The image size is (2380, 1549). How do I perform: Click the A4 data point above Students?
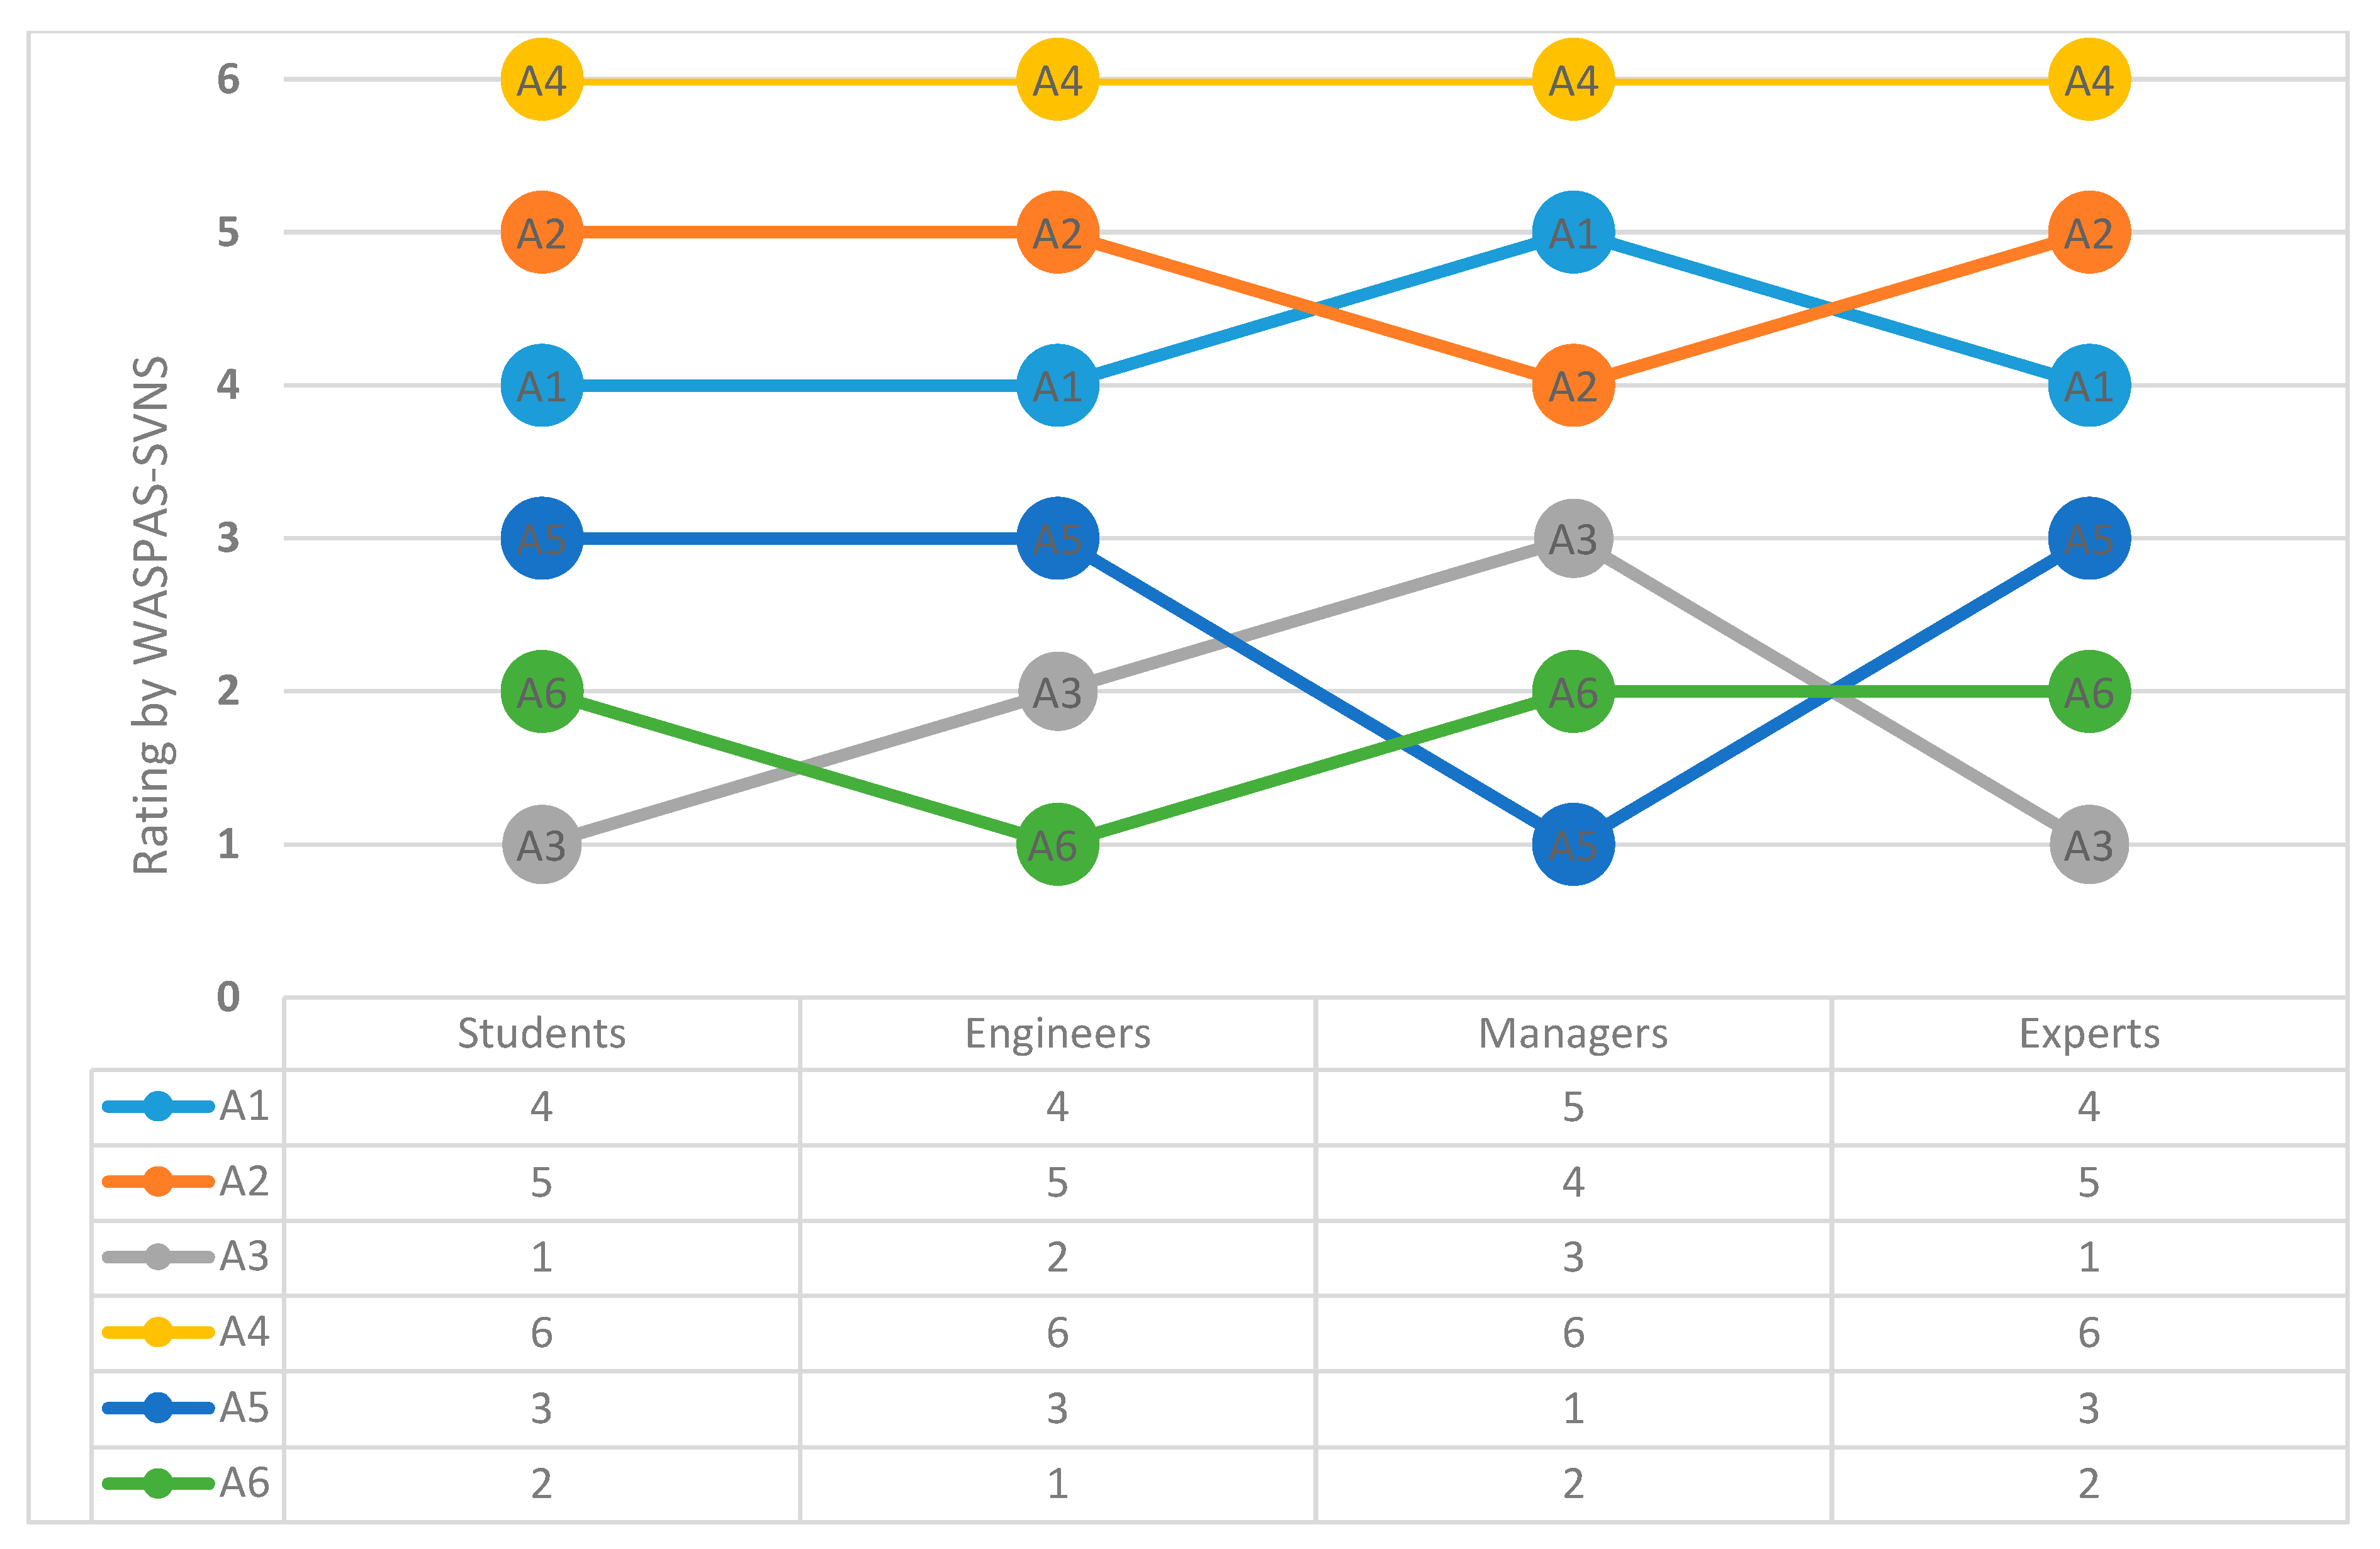pyautogui.click(x=541, y=80)
